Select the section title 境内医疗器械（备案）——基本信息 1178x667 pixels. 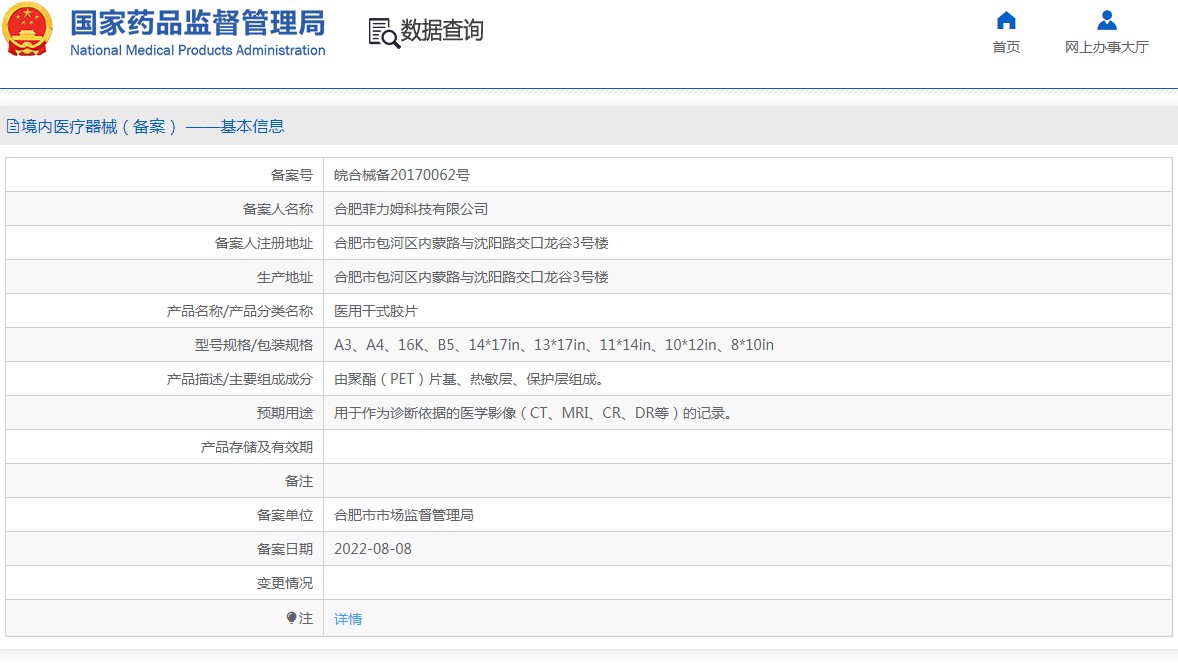click(x=153, y=126)
